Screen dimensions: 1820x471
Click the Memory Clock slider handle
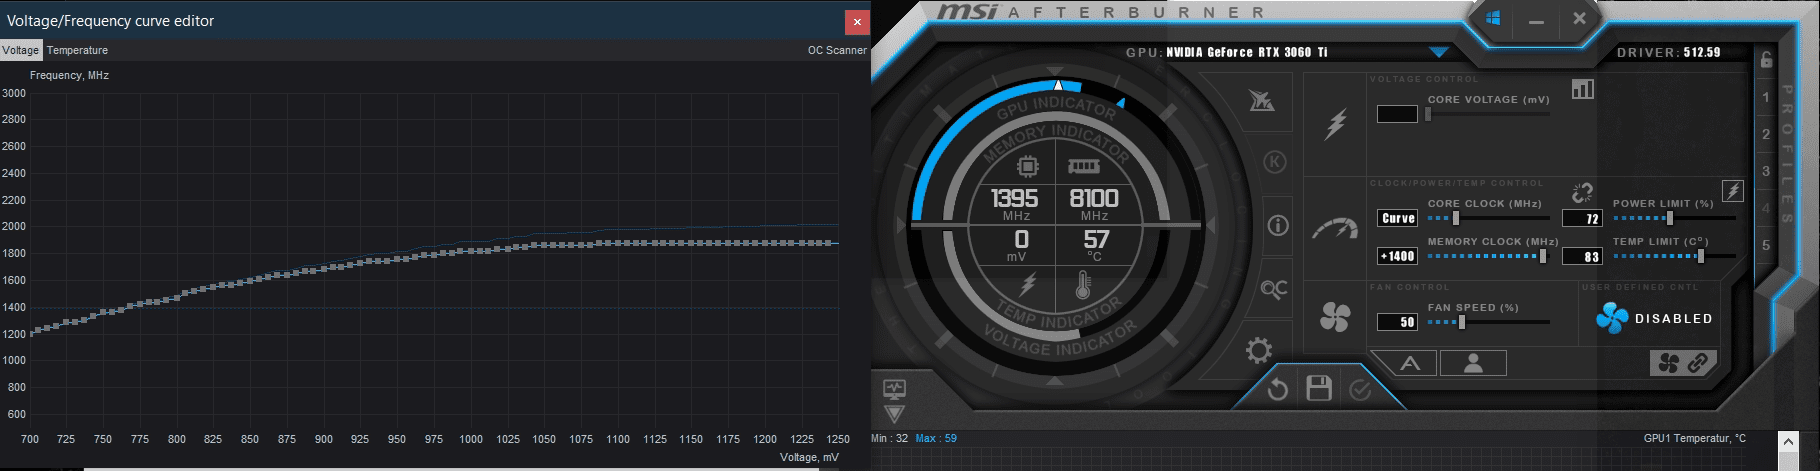pos(1543,256)
